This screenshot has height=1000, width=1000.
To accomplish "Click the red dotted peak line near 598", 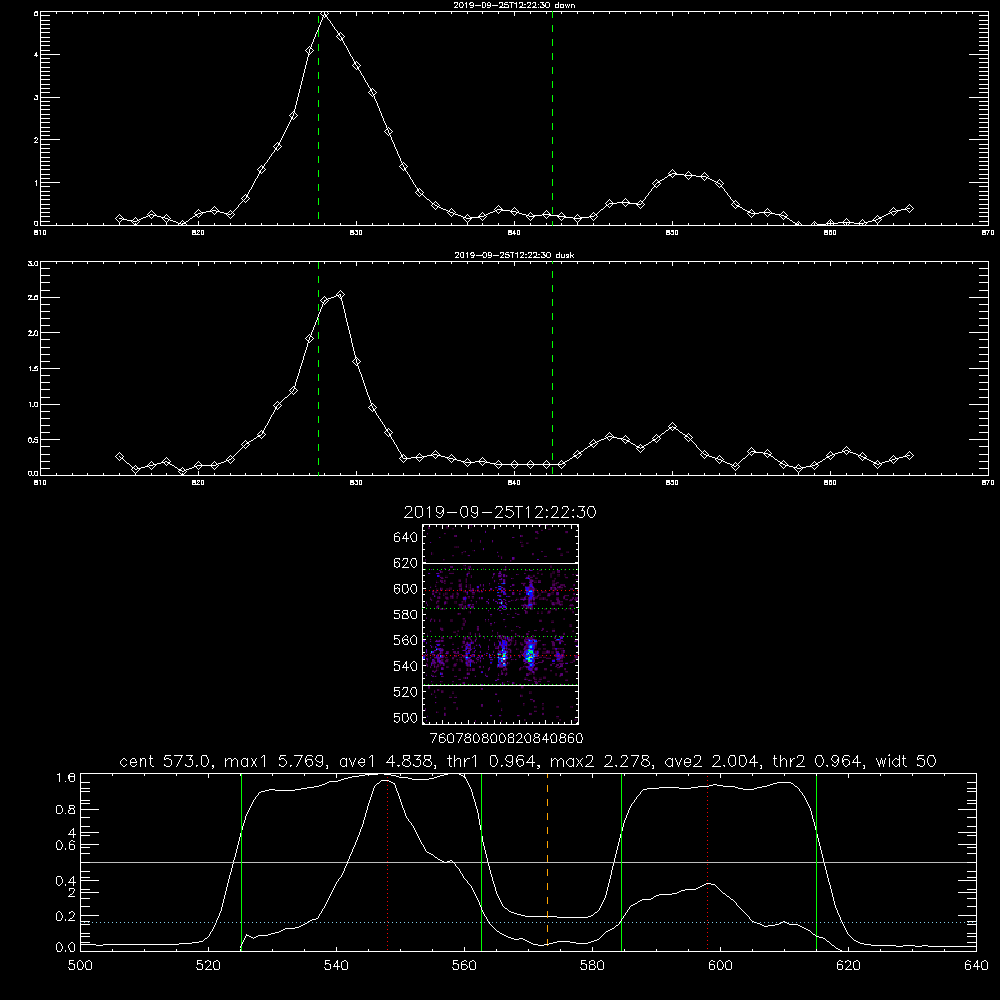I will click(x=707, y=861).
